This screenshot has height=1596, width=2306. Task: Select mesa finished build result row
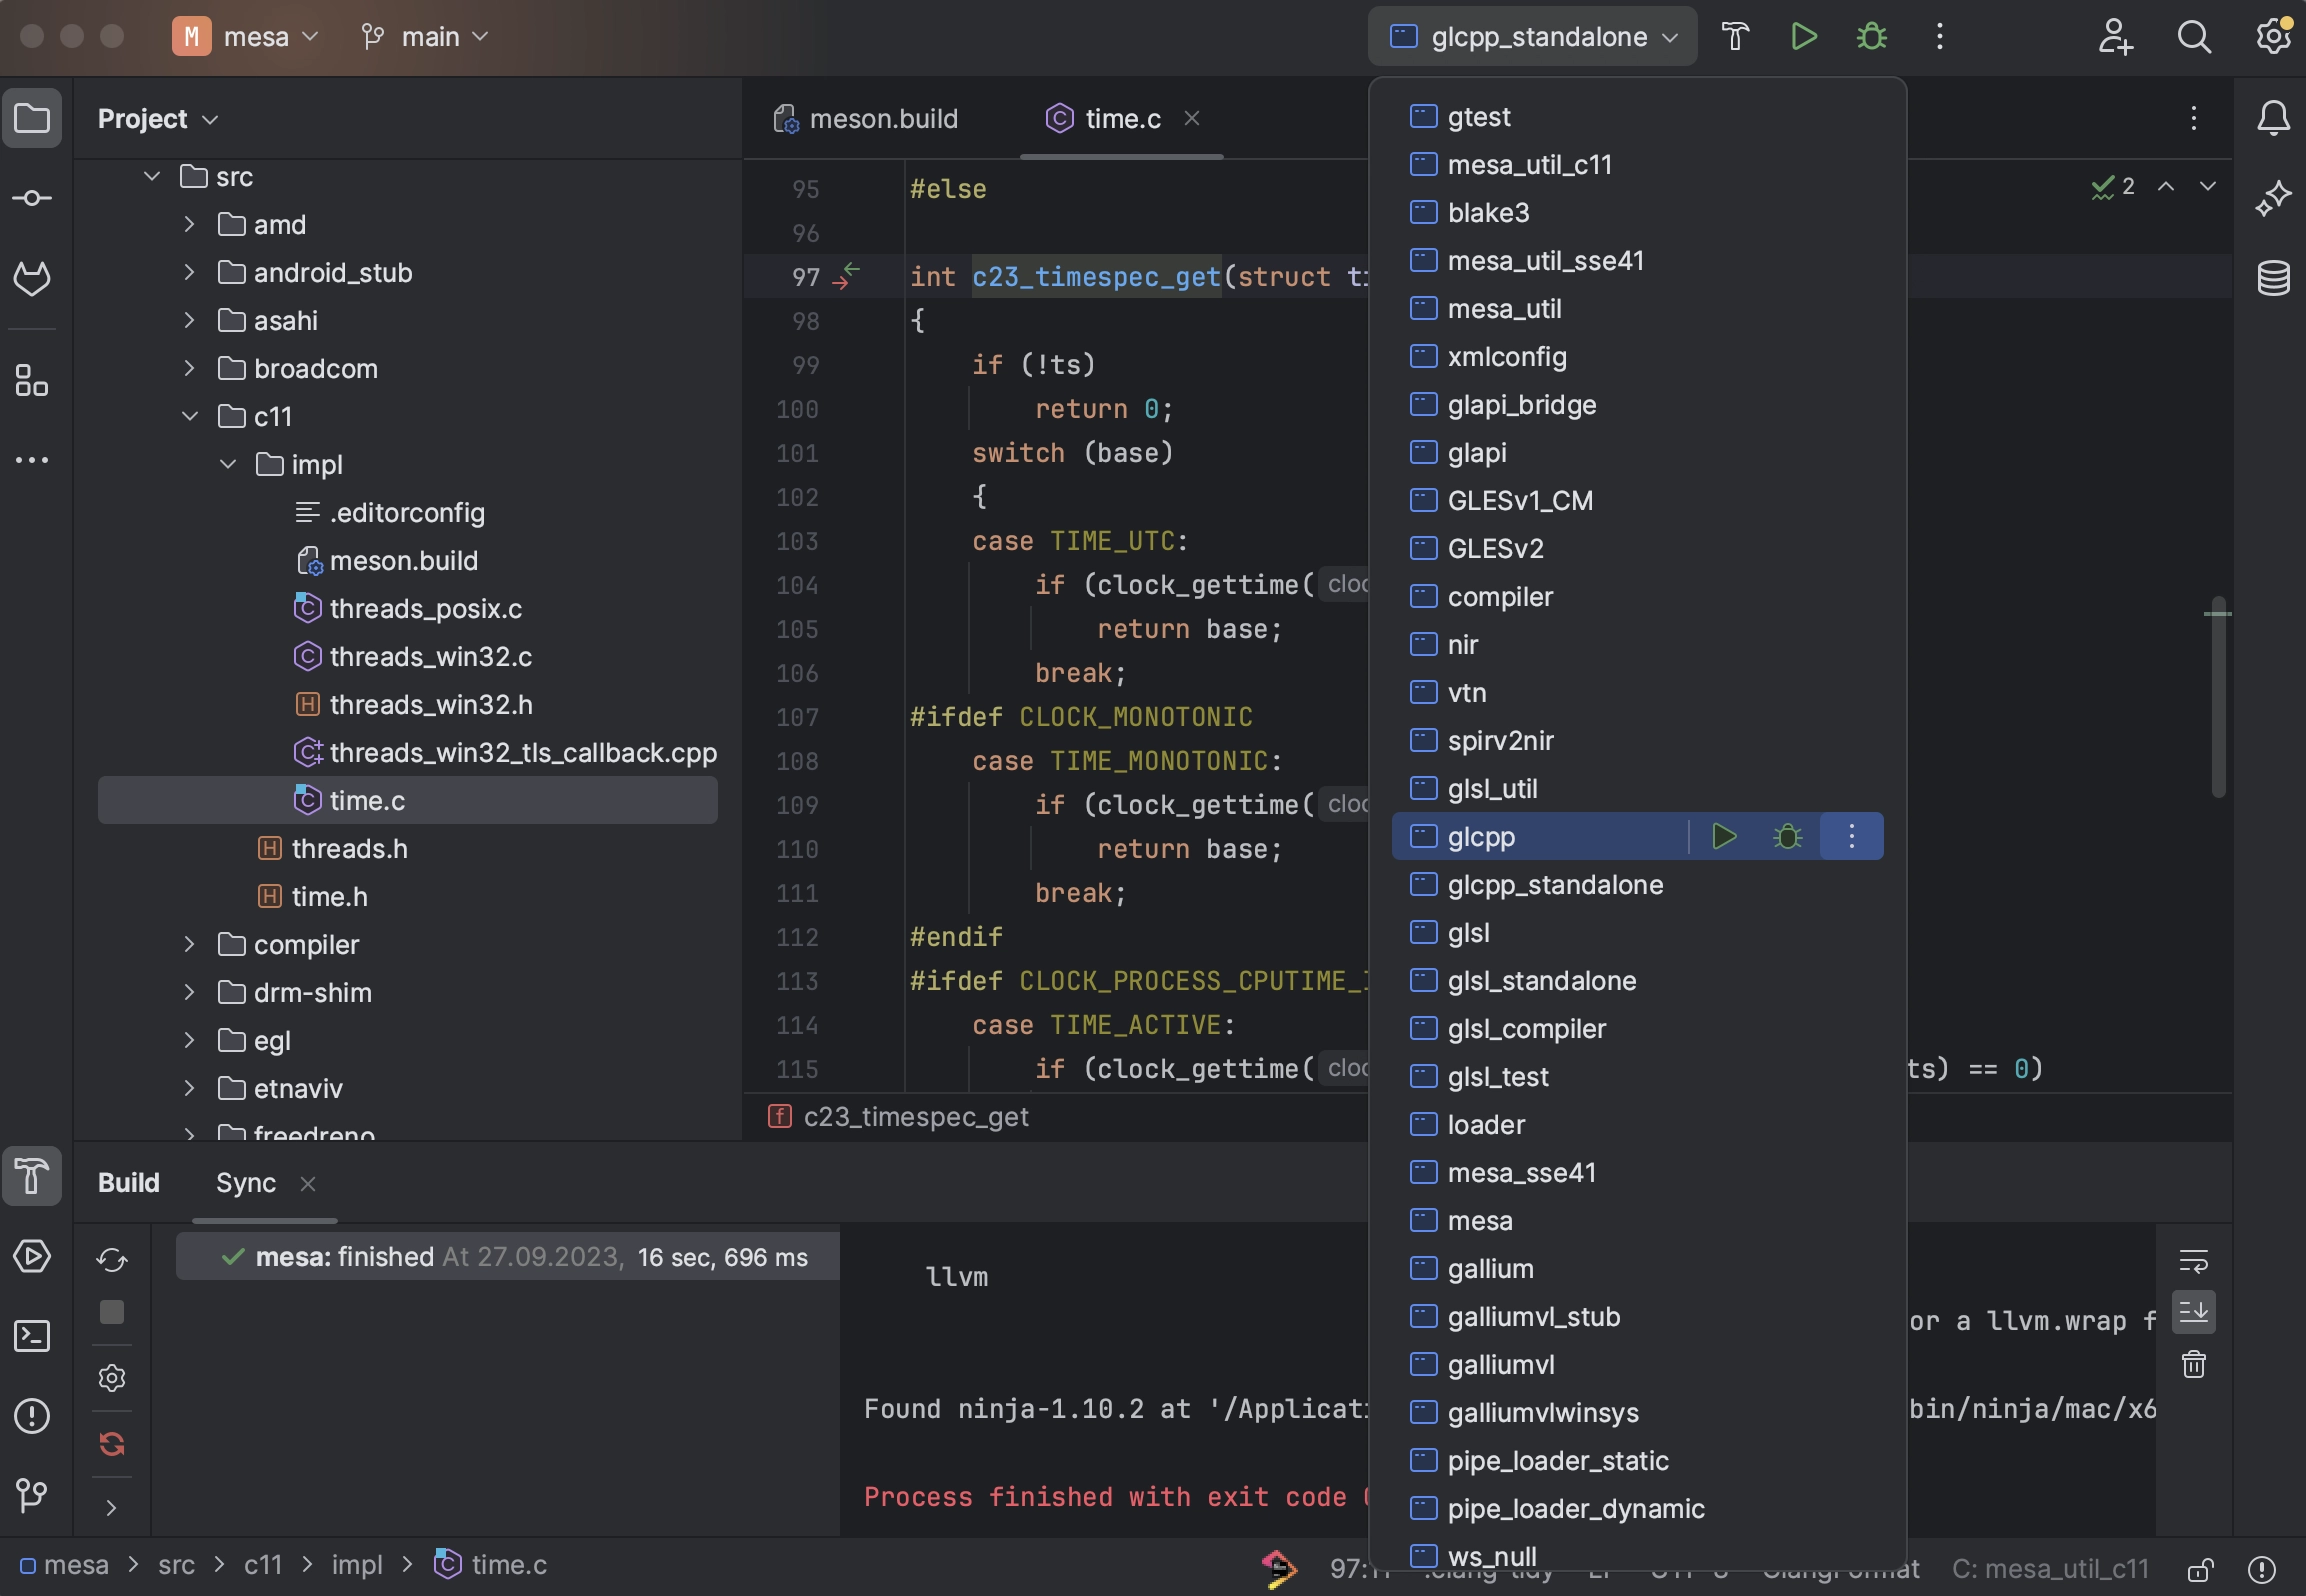[508, 1257]
